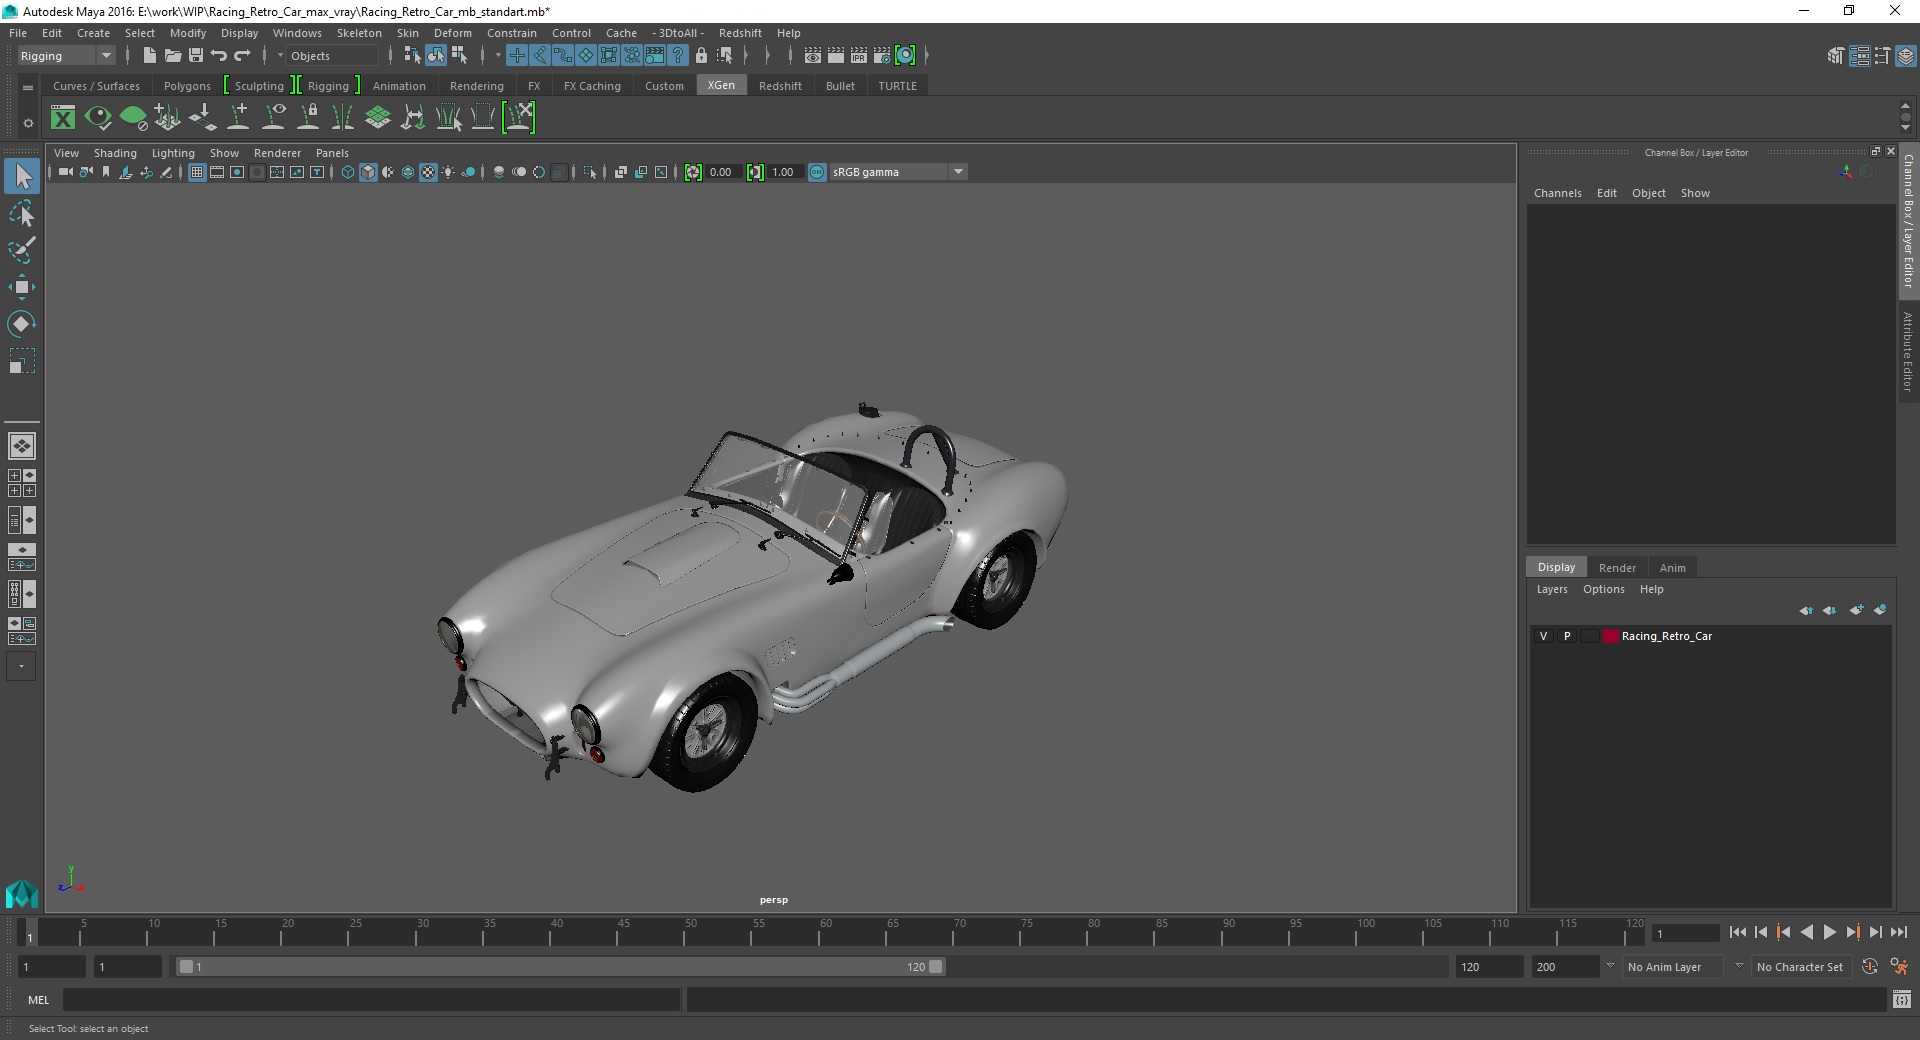Click the play forwards button
Screen dimensions: 1920x1040
click(x=1829, y=932)
